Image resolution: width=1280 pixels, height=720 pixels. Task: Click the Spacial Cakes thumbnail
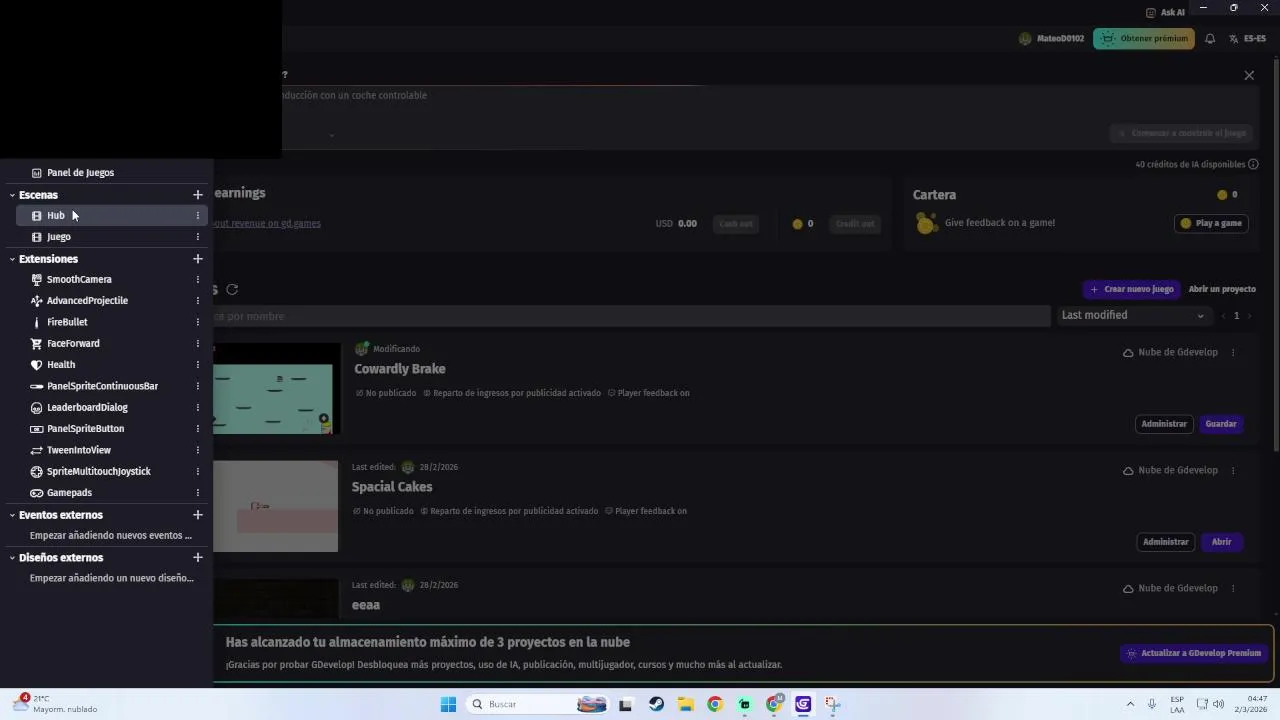tap(275, 506)
